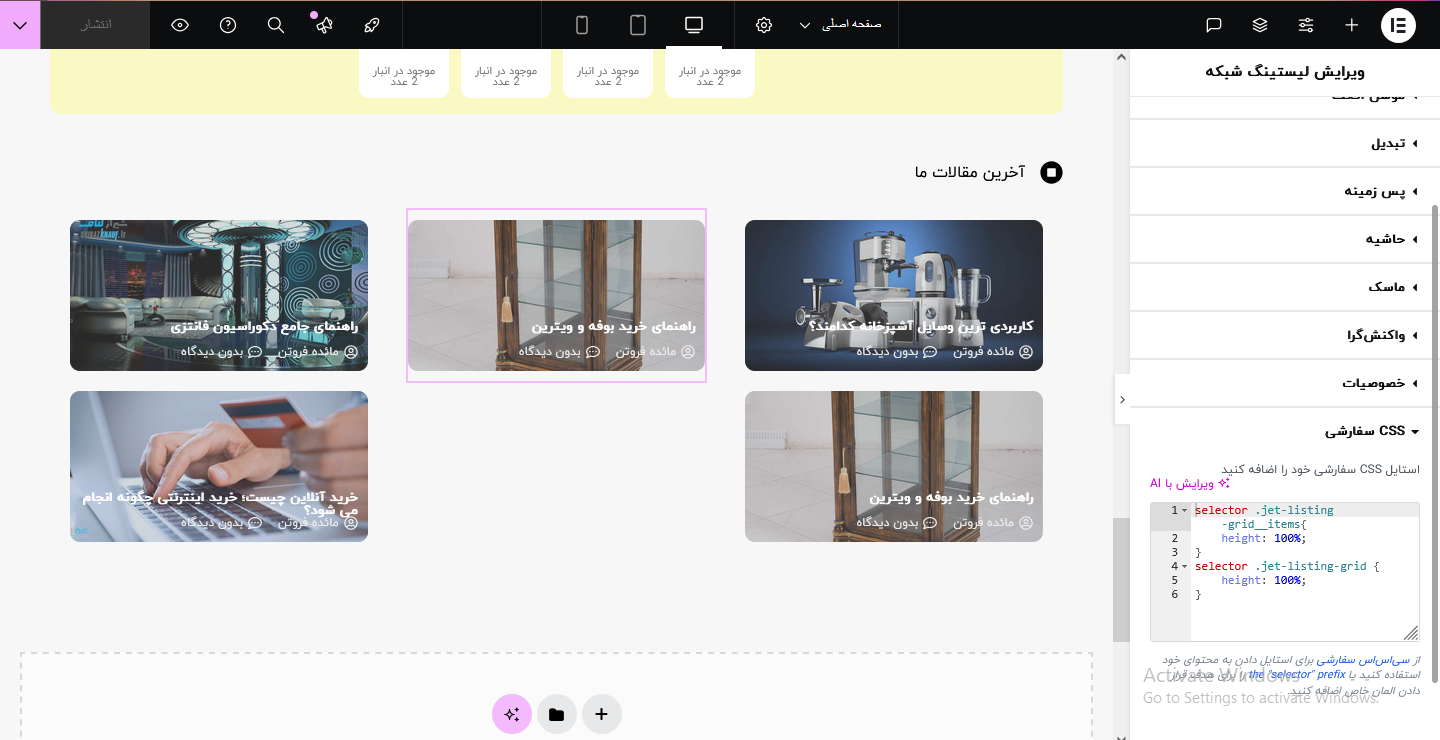This screenshot has height=740, width=1440.
Task: Open site settings sliders icon
Action: [1306, 25]
